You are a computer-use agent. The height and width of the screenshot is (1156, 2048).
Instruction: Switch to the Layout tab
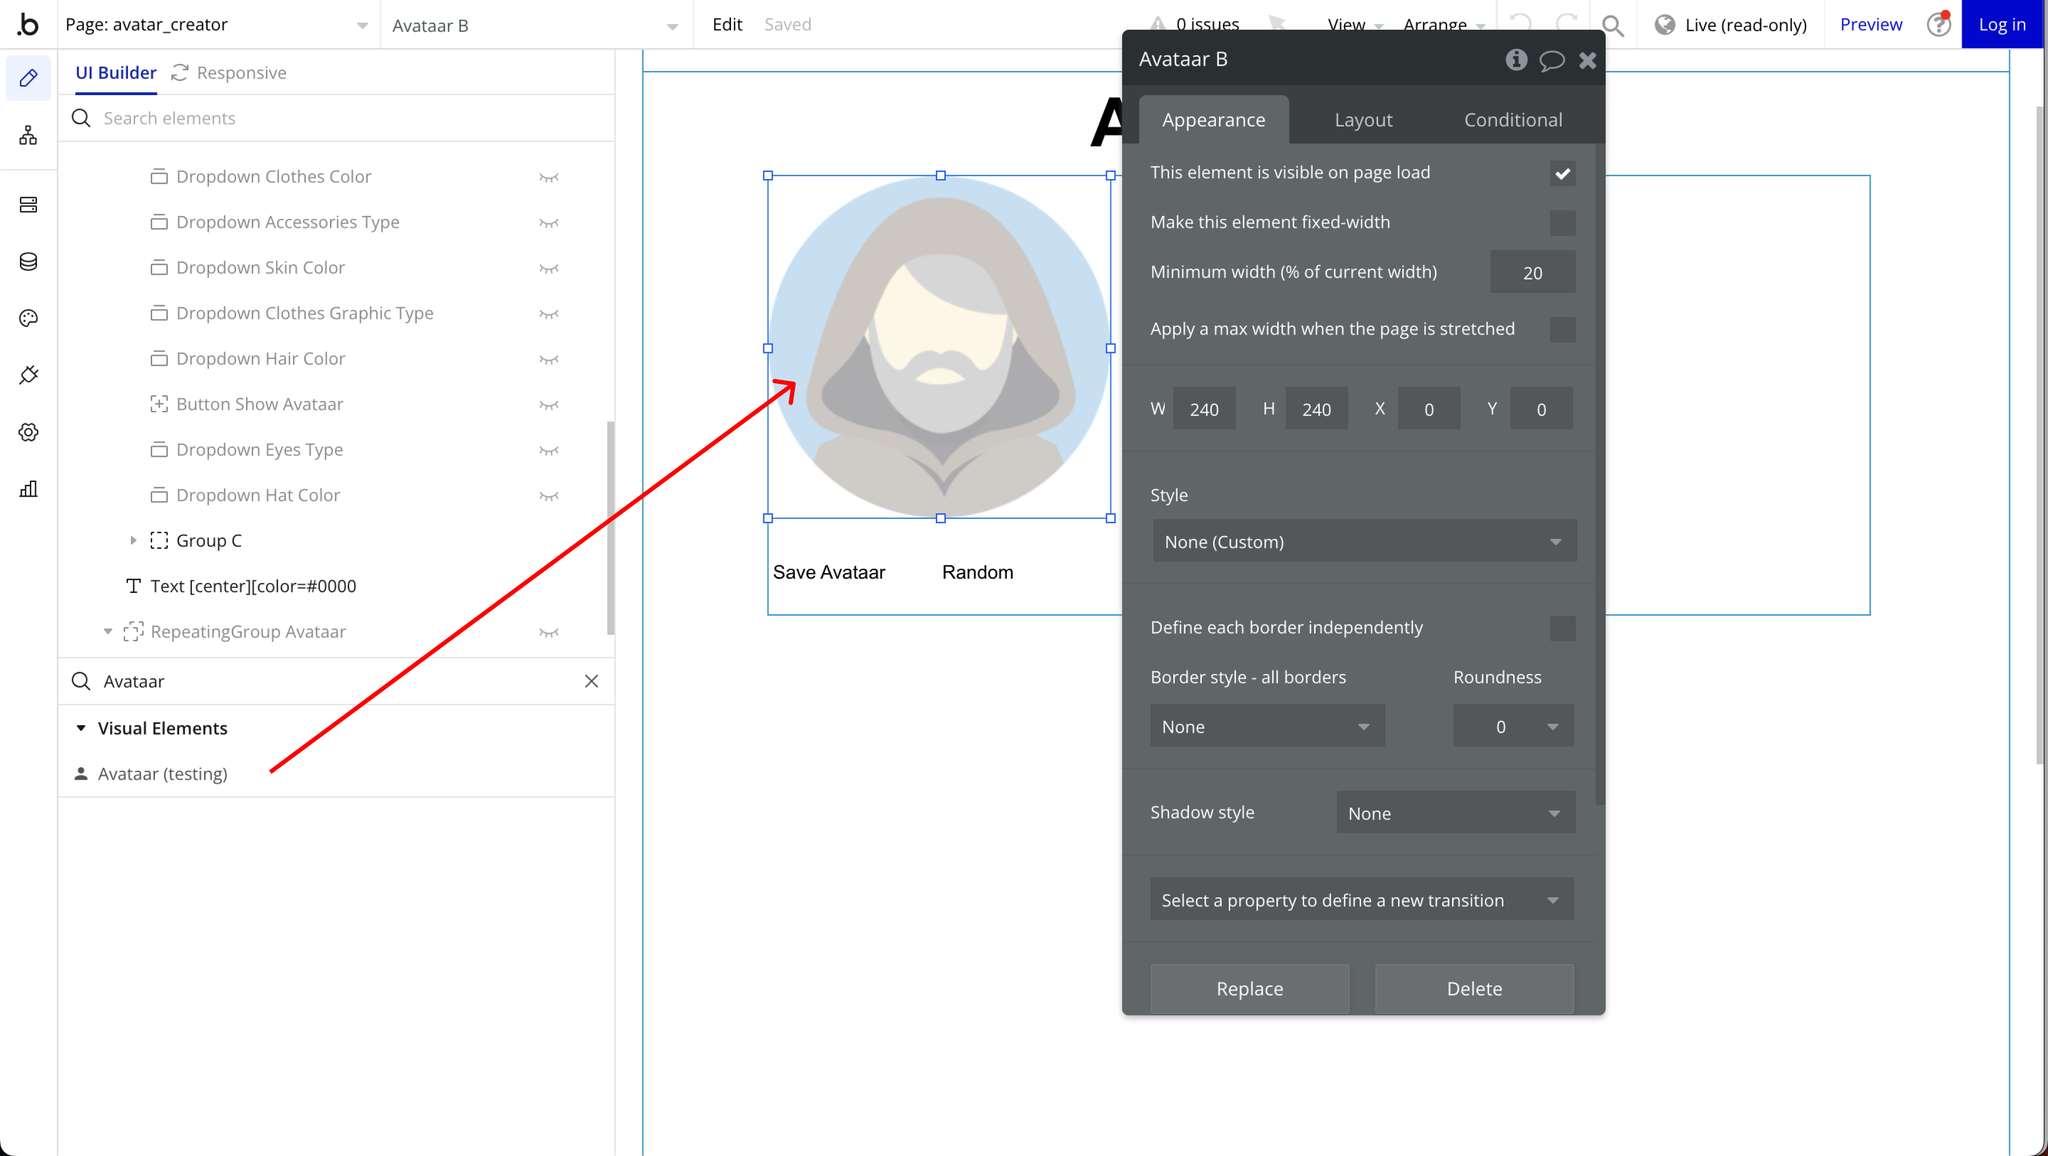(1363, 120)
